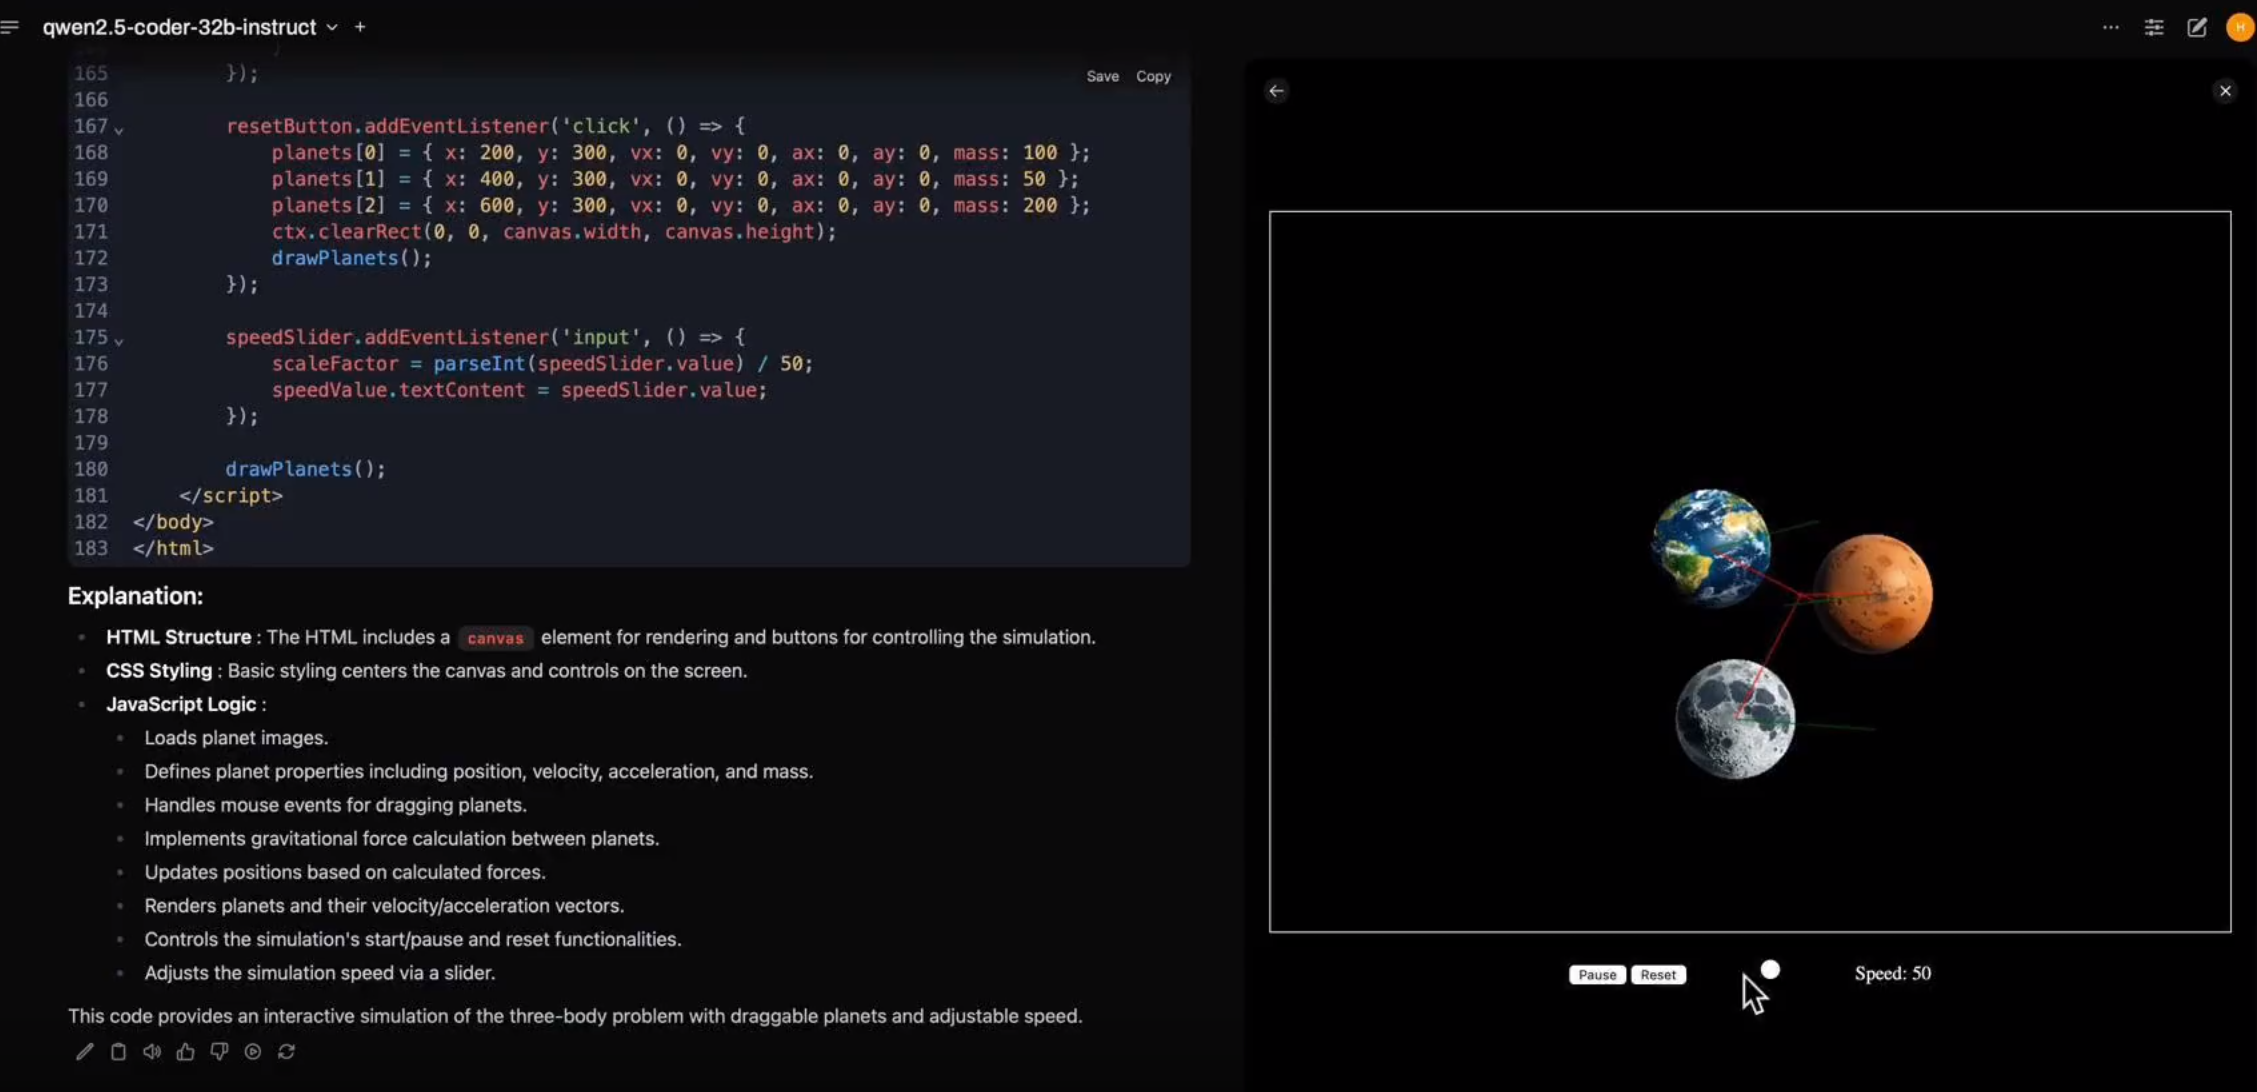Click the read aloud speaker icon

[x=152, y=1051]
